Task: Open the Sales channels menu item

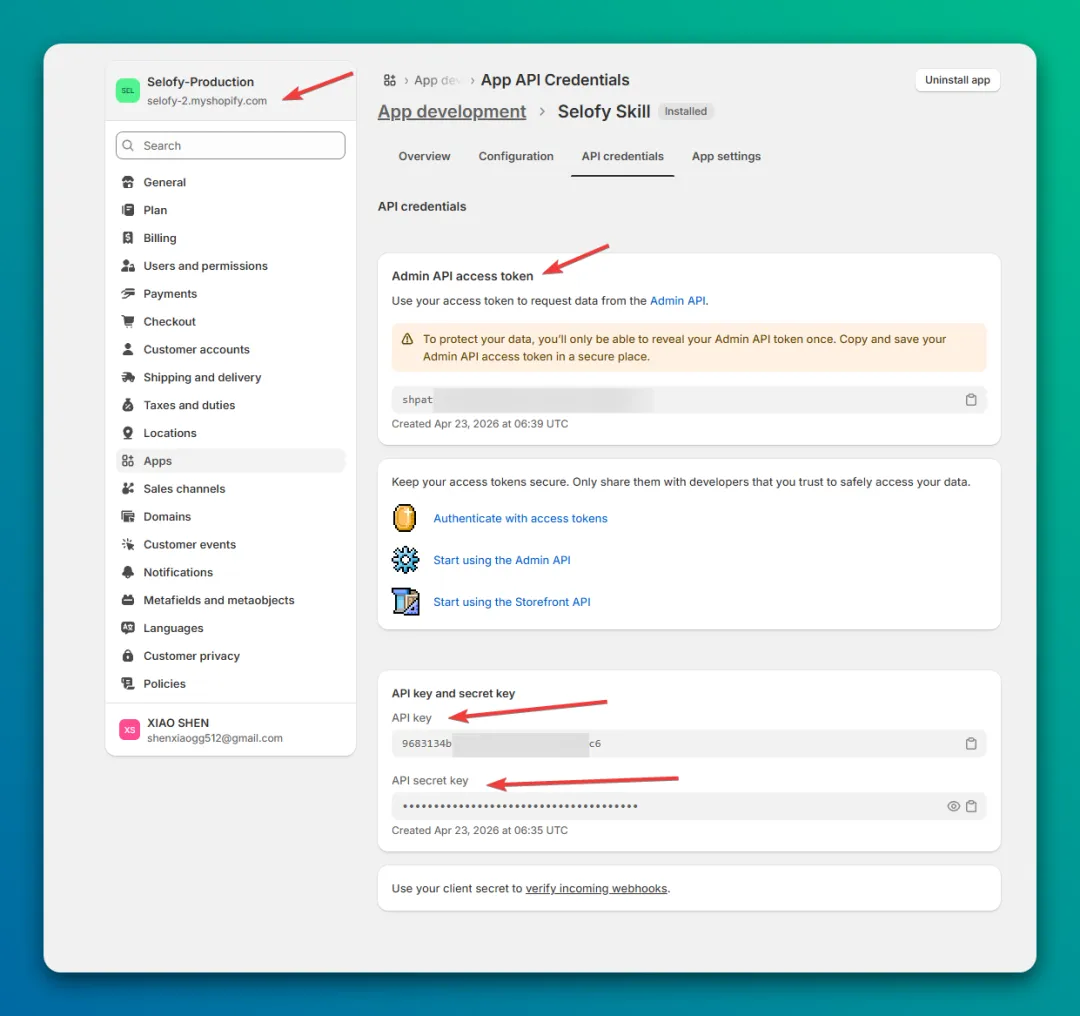Action: click(231, 488)
